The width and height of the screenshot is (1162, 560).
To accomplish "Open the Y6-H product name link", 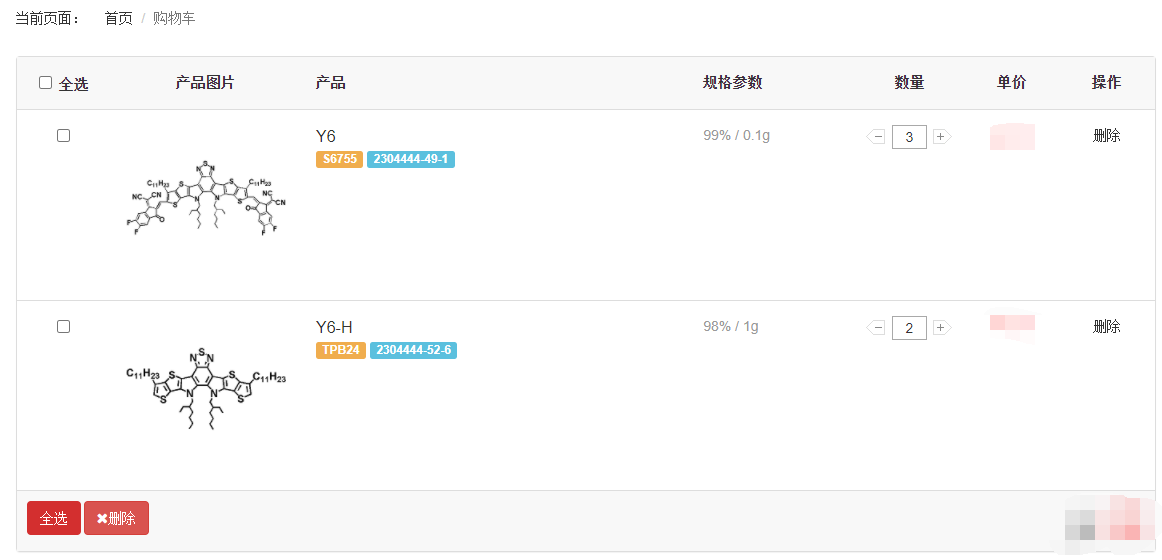I will [x=334, y=327].
